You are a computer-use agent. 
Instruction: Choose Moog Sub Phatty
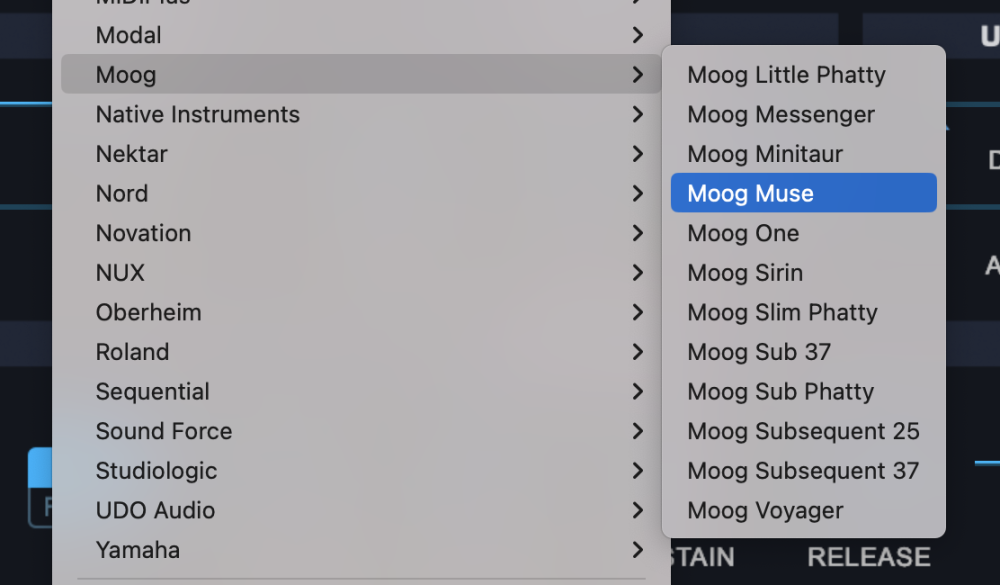click(x=780, y=391)
